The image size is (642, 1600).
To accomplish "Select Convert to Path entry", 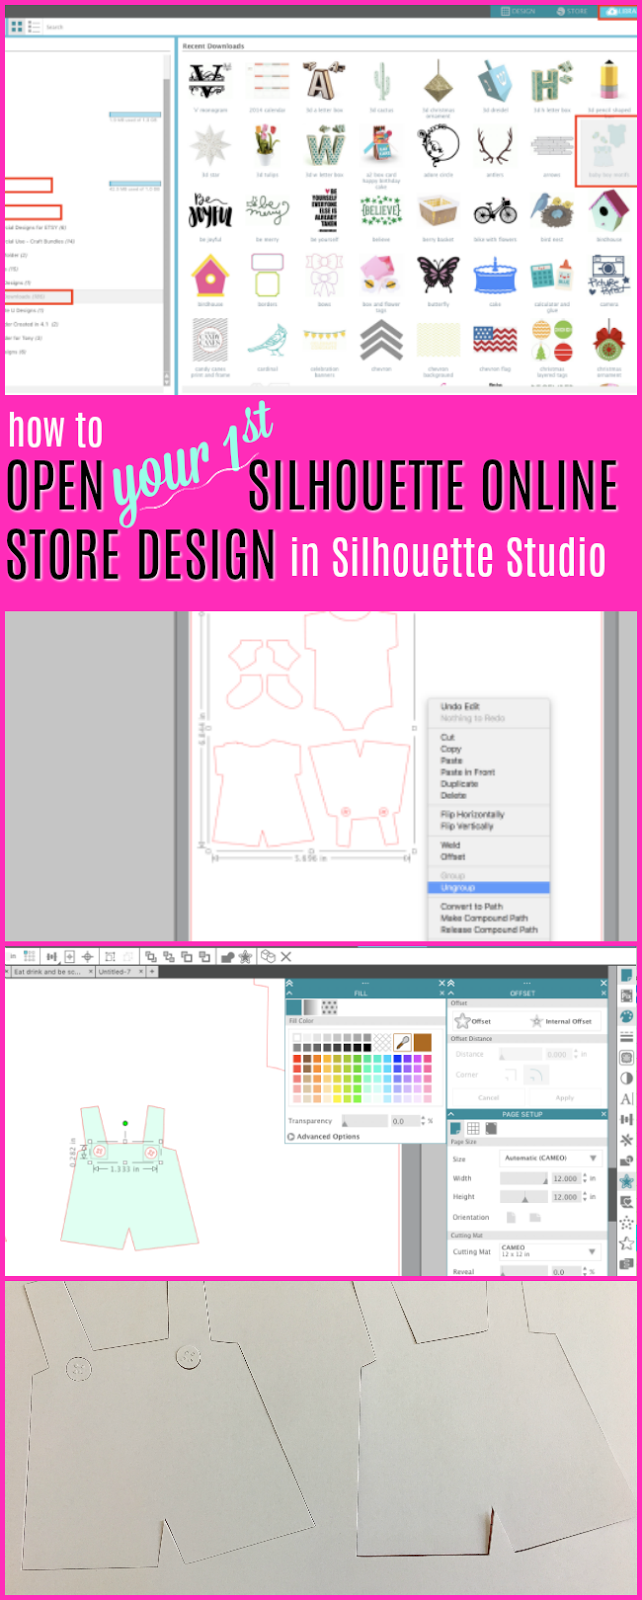I will click(471, 906).
